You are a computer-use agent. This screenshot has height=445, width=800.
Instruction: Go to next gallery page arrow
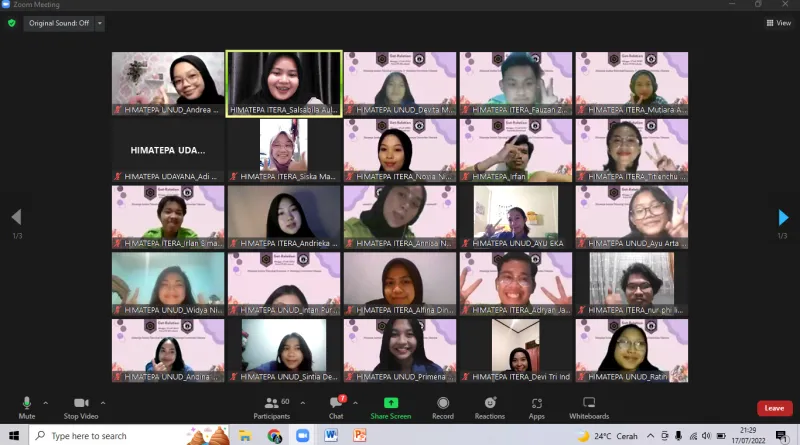click(783, 217)
